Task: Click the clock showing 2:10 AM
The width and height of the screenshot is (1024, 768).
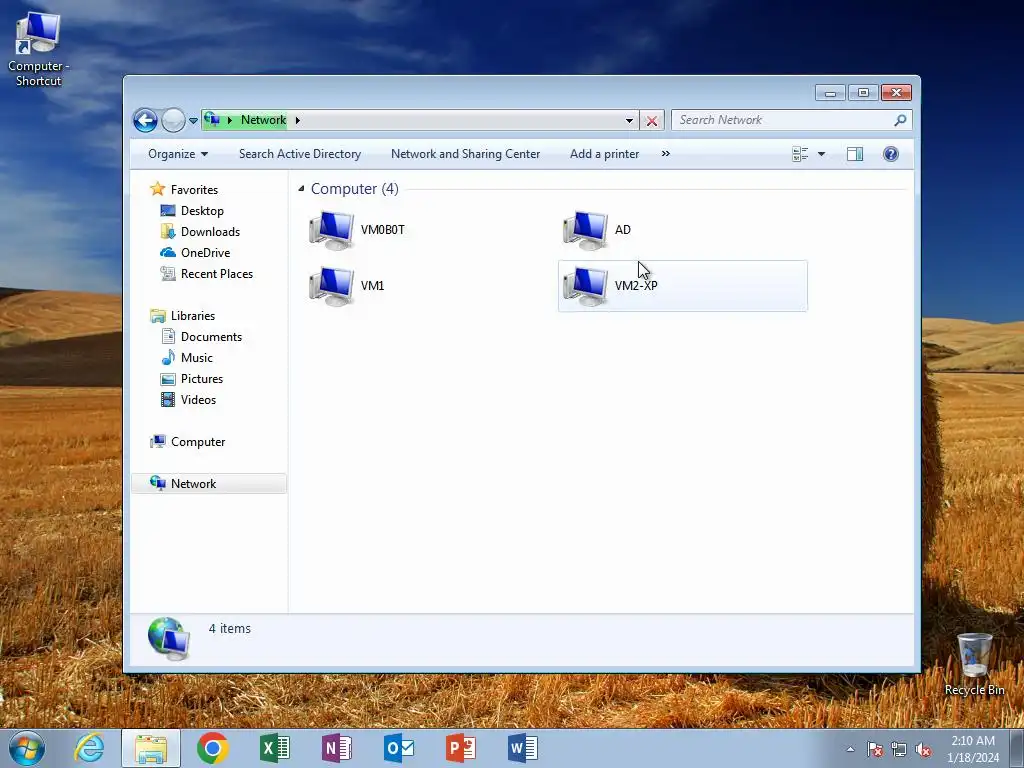Action: [972, 749]
